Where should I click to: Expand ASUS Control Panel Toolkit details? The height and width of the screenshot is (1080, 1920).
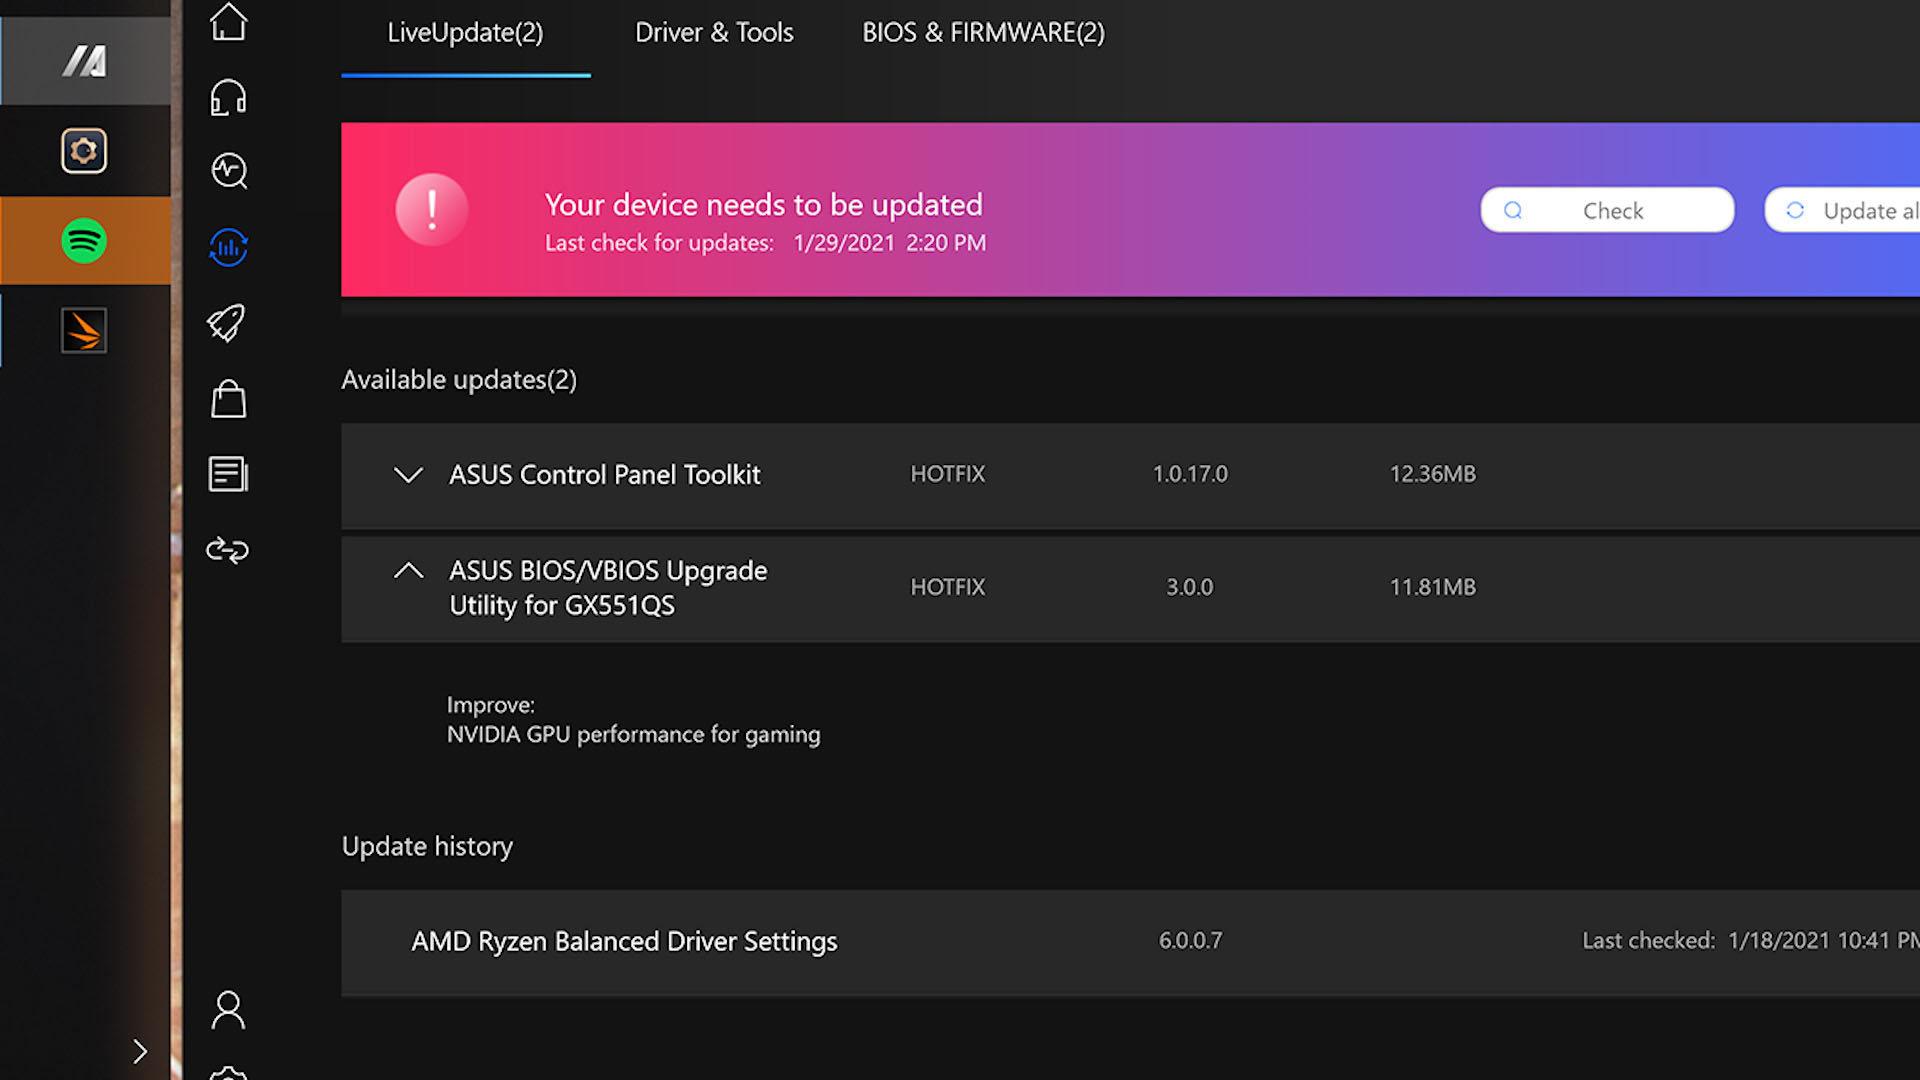coord(408,475)
